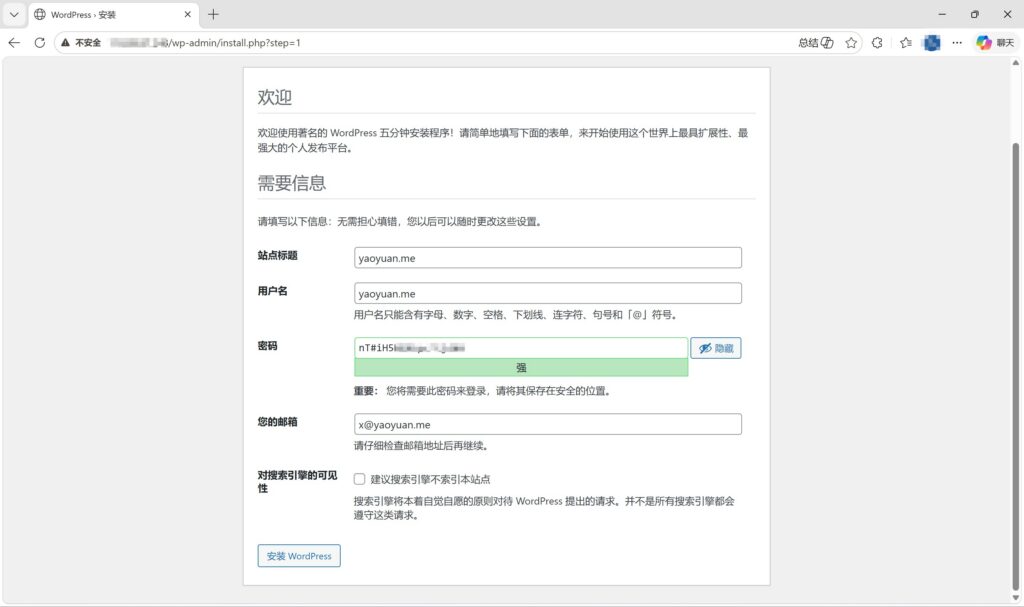1024x607 pixels.
Task: Open the browser extensions puzzle icon
Action: (877, 43)
